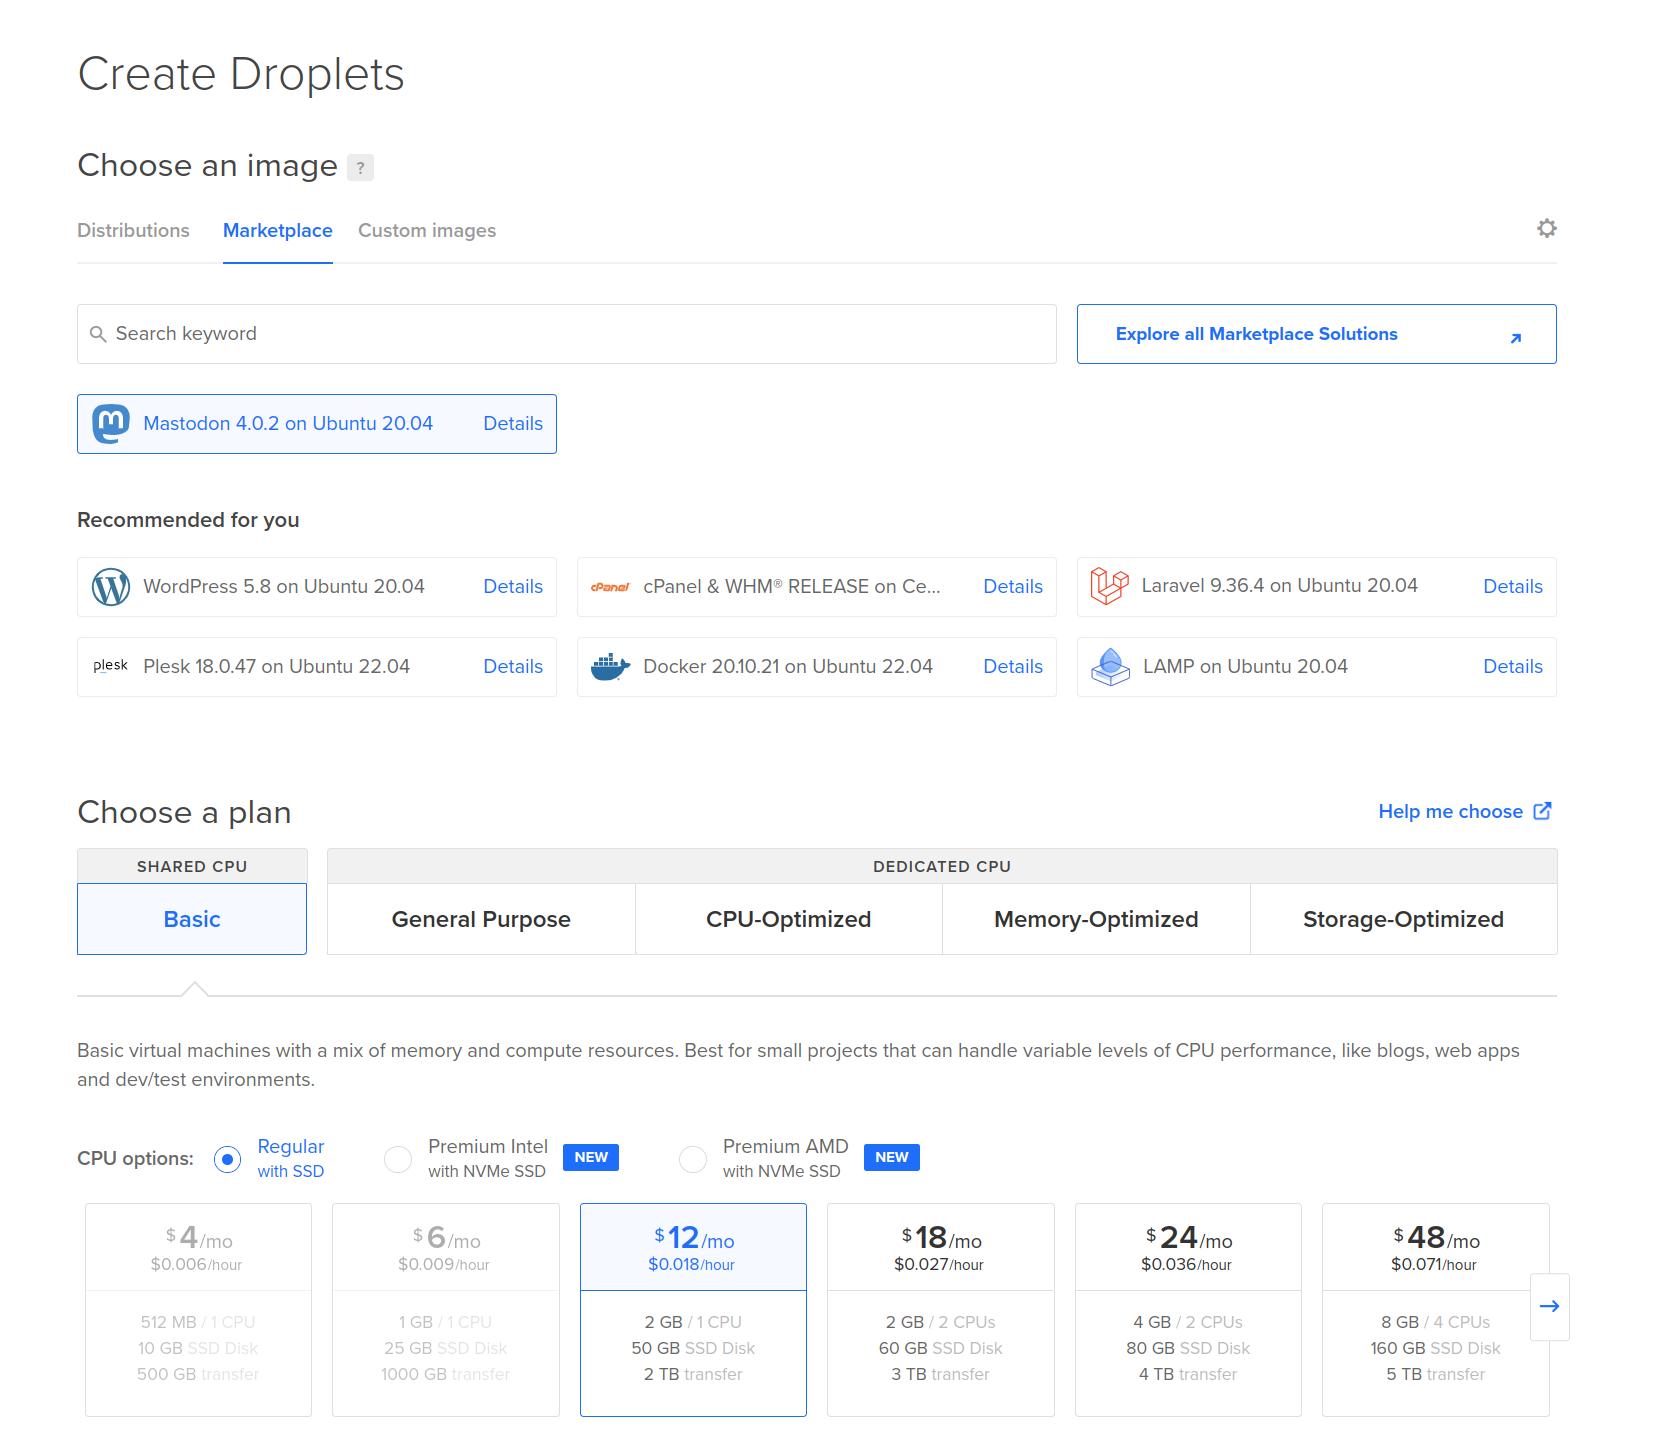Click the DEDICATED CPU header label
This screenshot has width=1657, height=1445.
pos(942,867)
